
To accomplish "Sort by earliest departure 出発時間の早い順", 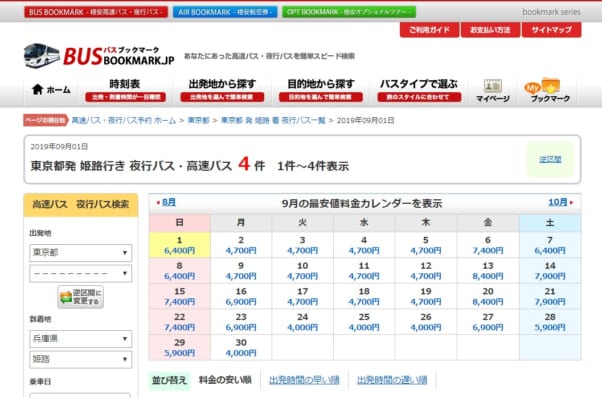I will click(x=304, y=380).
